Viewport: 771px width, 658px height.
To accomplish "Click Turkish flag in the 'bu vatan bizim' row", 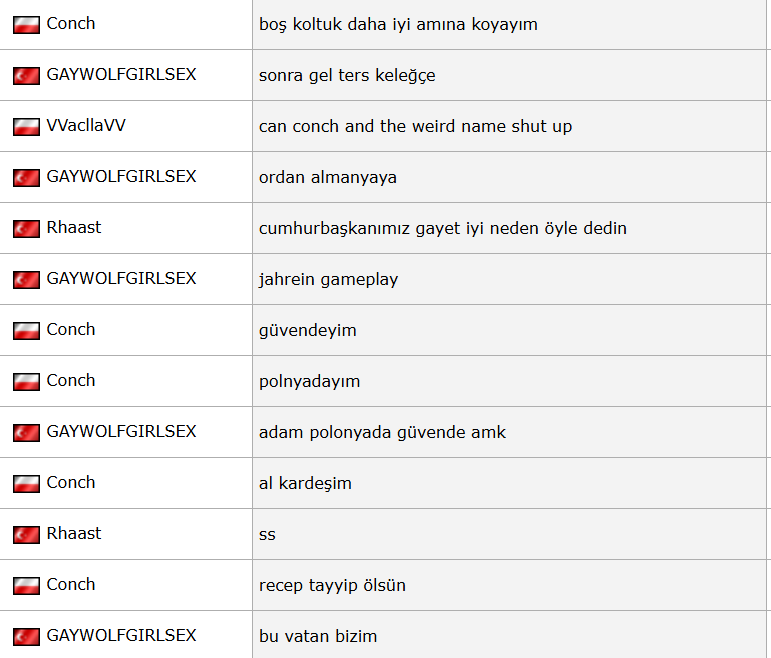I will coord(26,637).
